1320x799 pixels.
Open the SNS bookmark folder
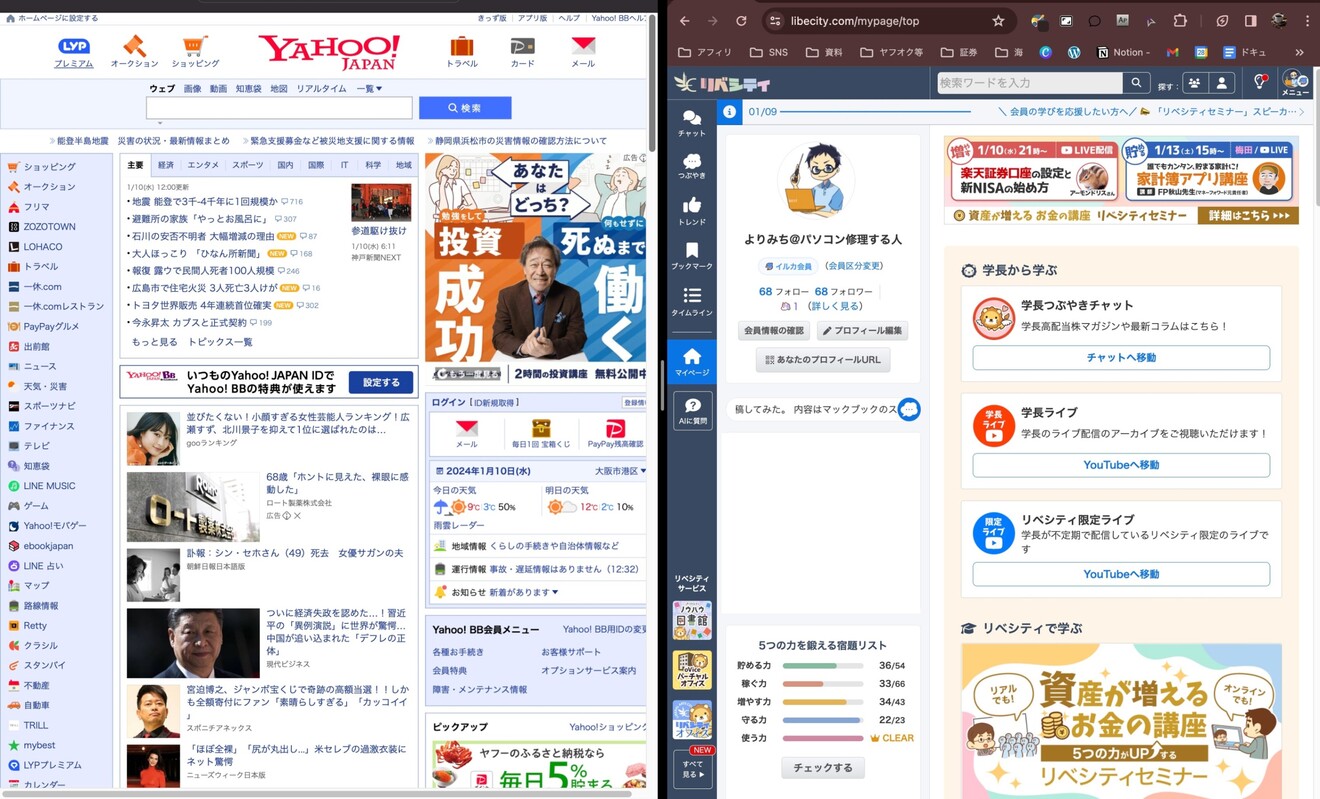[769, 52]
